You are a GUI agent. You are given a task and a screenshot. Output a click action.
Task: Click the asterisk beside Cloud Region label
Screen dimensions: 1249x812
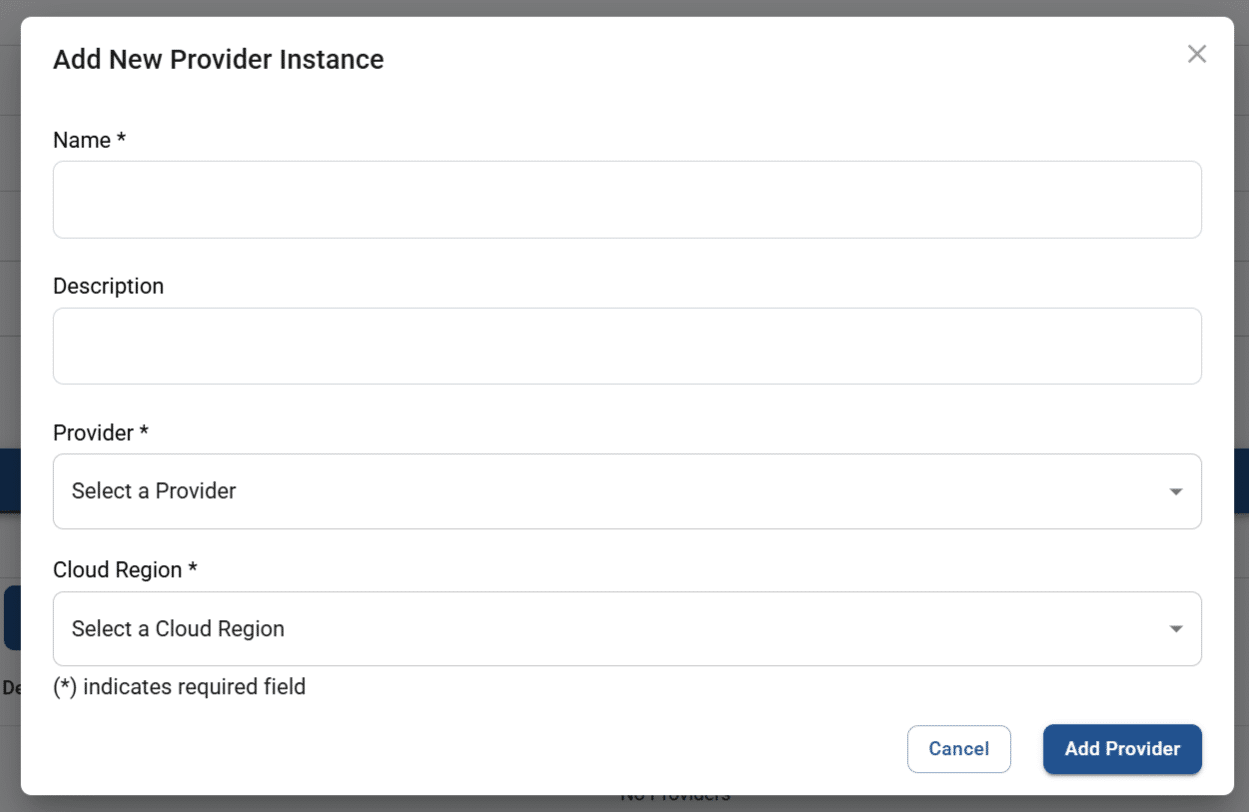(x=193, y=569)
